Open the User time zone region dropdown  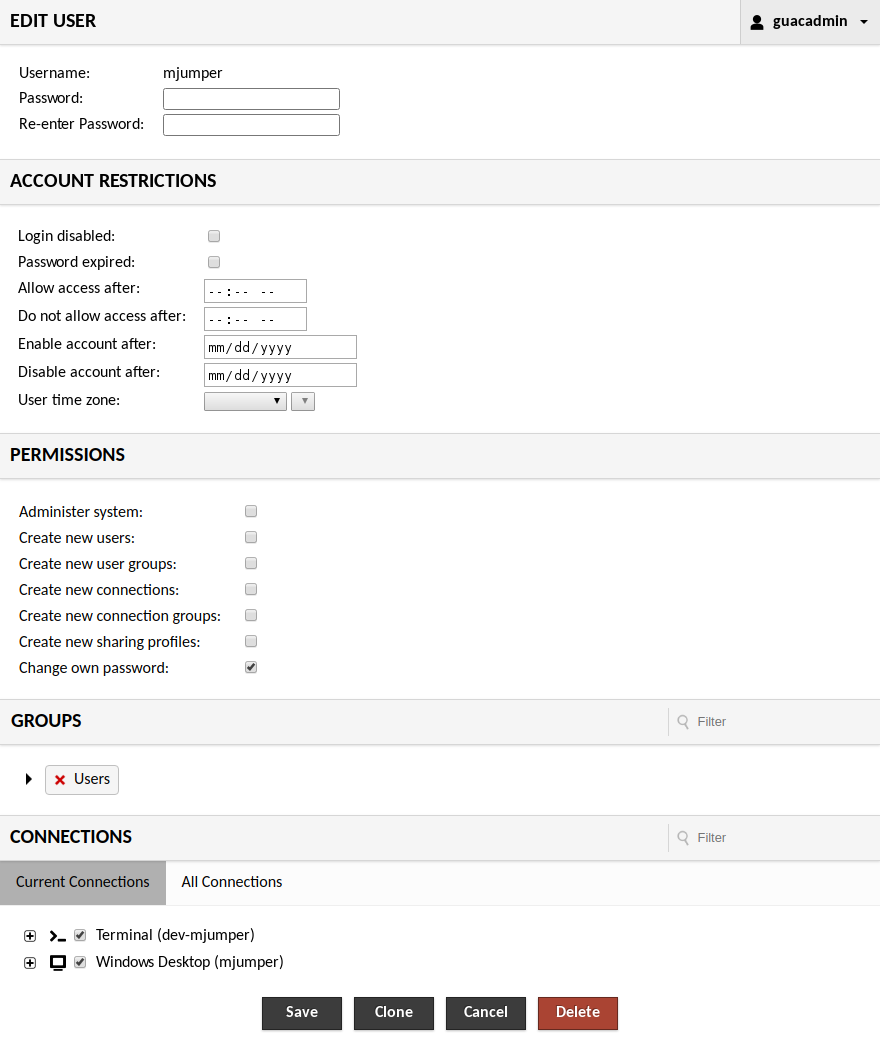[245, 401]
